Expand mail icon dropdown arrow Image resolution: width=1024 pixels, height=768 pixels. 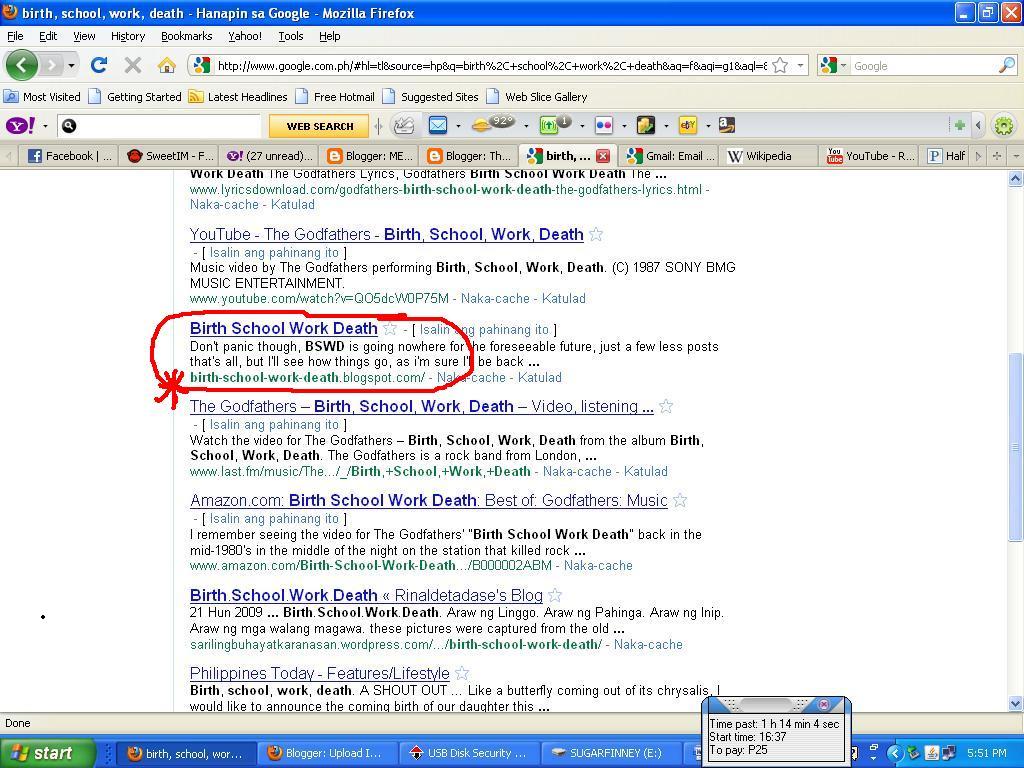[x=458, y=126]
